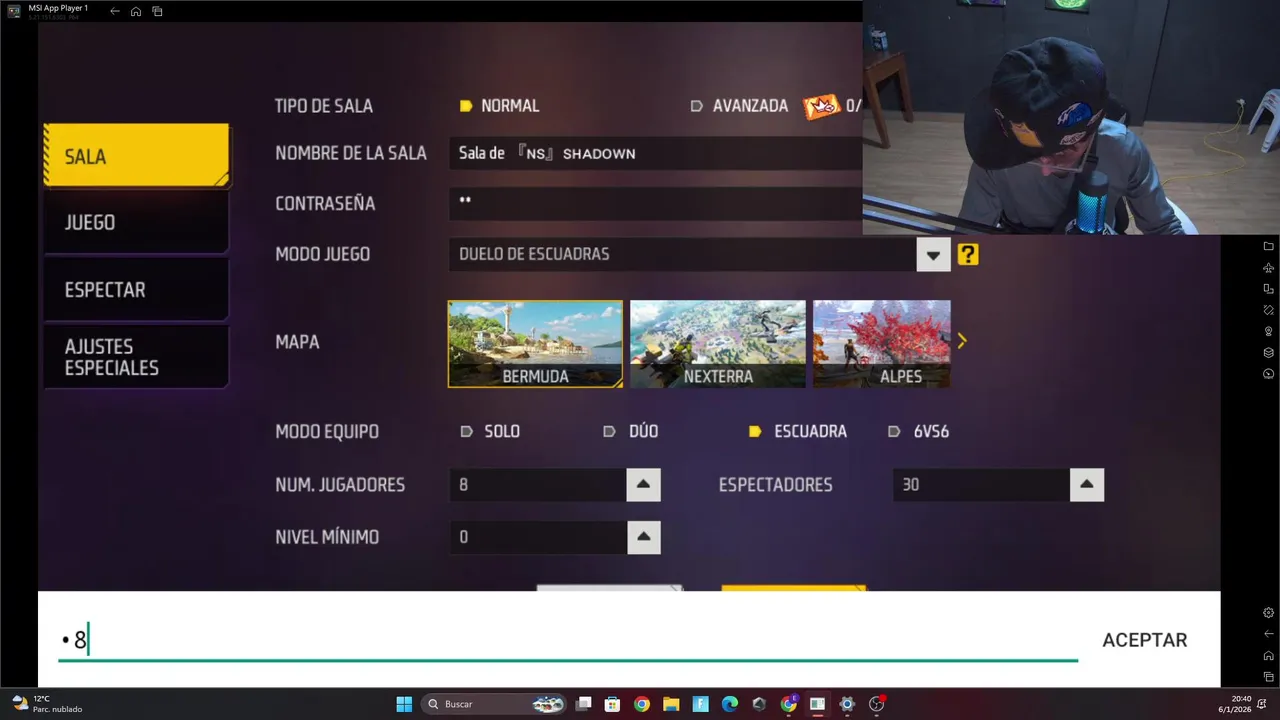Click the Espectadores value 30
This screenshot has width=1280, height=720.
[x=981, y=485]
